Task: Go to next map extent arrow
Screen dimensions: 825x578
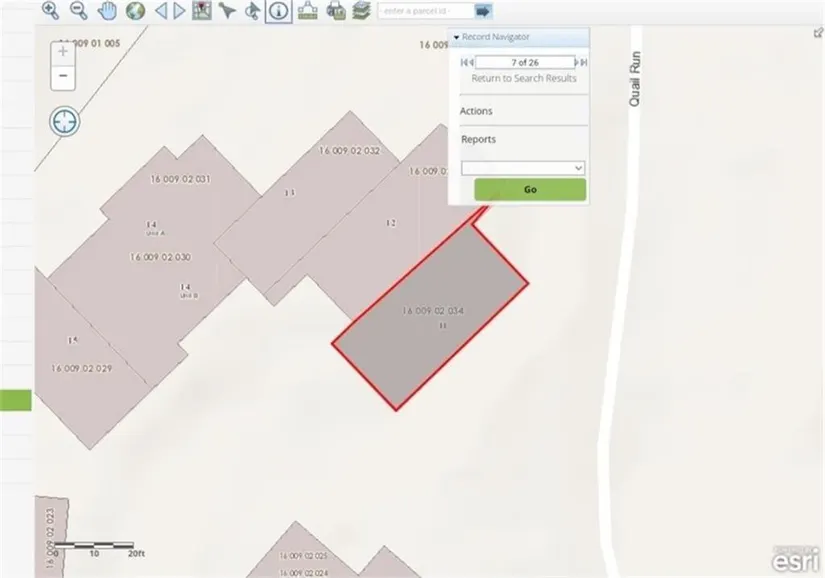Action: pyautogui.click(x=180, y=11)
